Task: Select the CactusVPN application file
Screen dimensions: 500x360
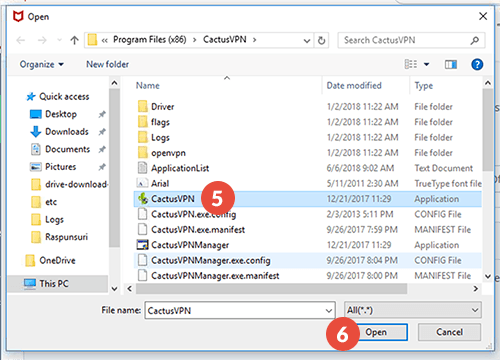Action: 307,199
